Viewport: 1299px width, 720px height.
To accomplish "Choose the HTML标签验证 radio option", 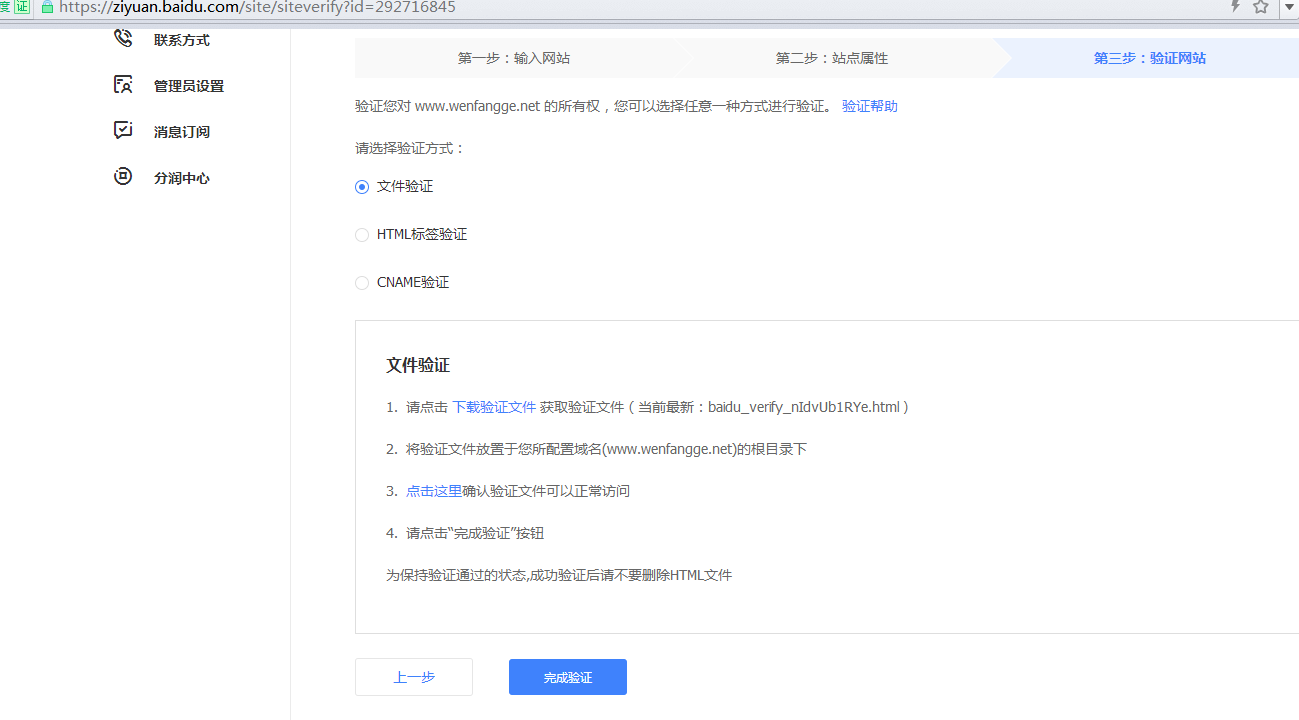I will pos(362,235).
